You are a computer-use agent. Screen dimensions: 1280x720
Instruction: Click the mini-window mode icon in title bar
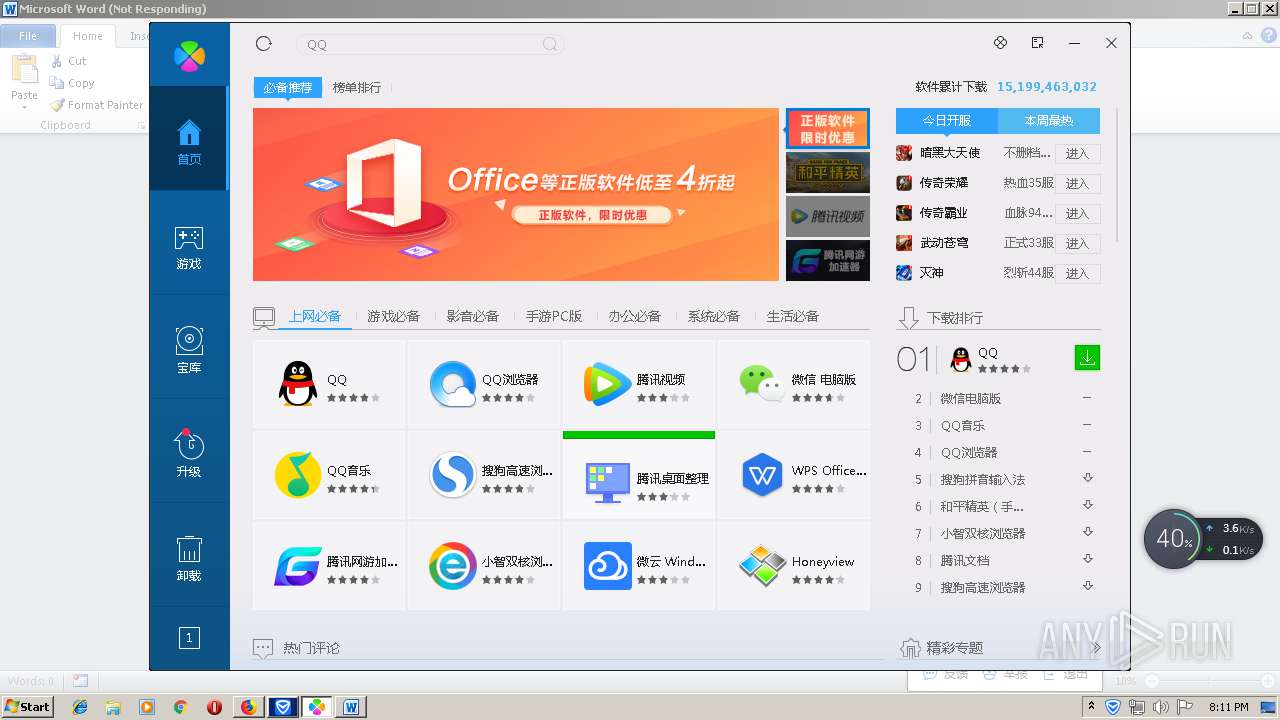(x=1037, y=43)
